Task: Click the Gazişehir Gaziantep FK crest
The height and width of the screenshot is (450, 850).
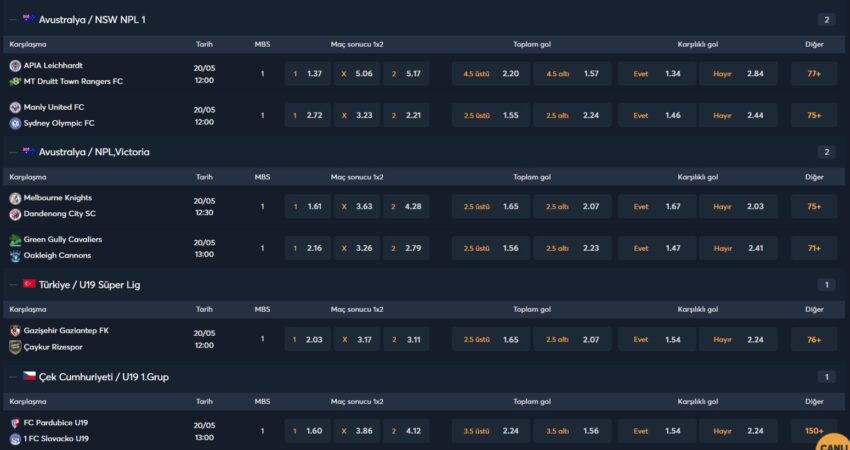Action: [x=15, y=330]
